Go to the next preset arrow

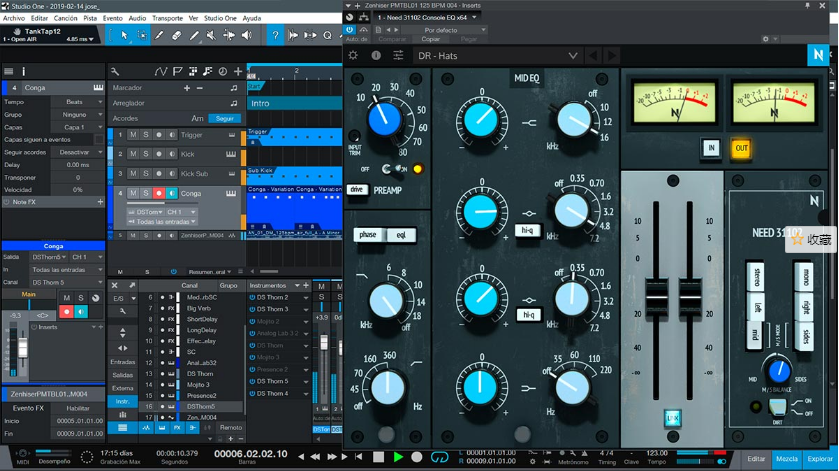click(x=612, y=55)
